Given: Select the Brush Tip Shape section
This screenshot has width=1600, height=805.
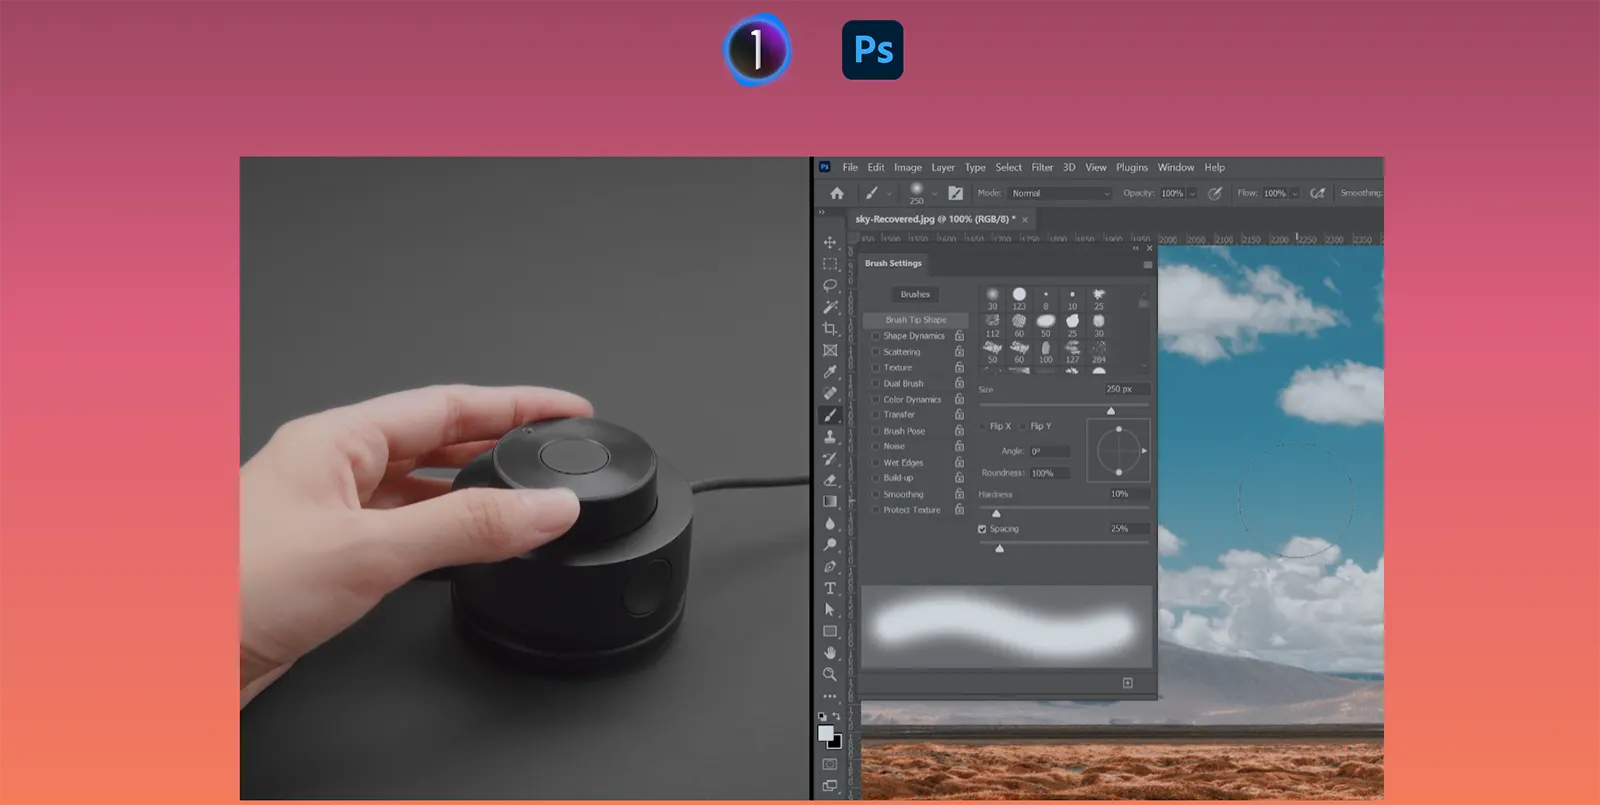Looking at the screenshot, I should (916, 320).
